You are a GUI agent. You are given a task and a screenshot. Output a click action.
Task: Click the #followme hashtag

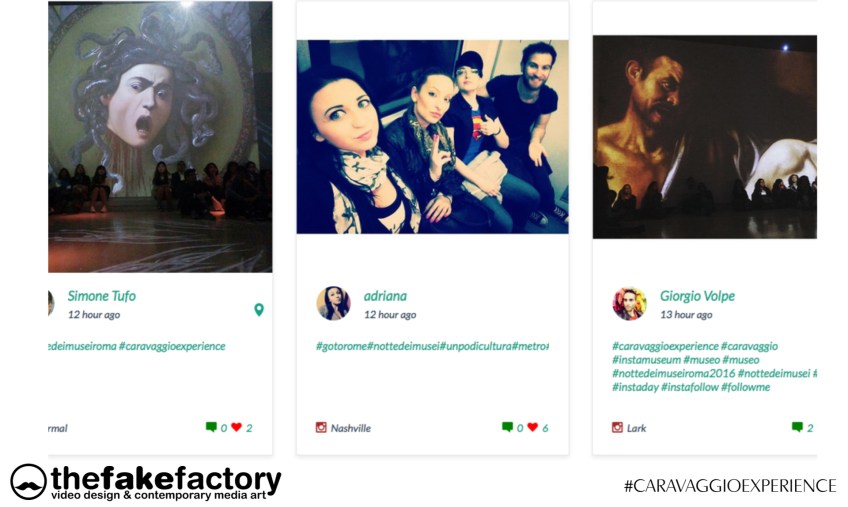[746, 387]
